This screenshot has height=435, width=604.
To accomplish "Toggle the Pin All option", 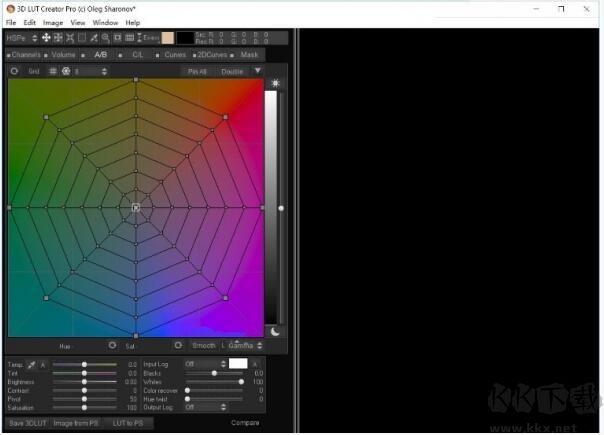I will [x=197, y=72].
